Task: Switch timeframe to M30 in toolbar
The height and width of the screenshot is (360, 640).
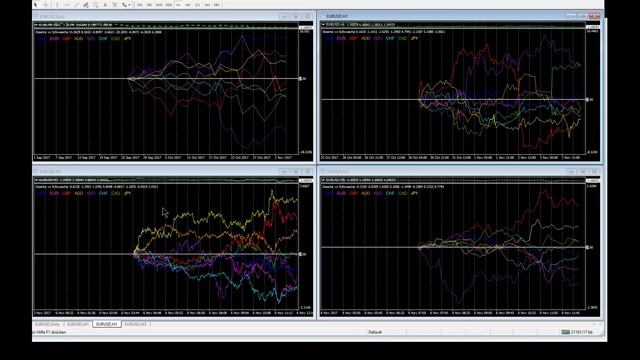Action: click(x=169, y=5)
